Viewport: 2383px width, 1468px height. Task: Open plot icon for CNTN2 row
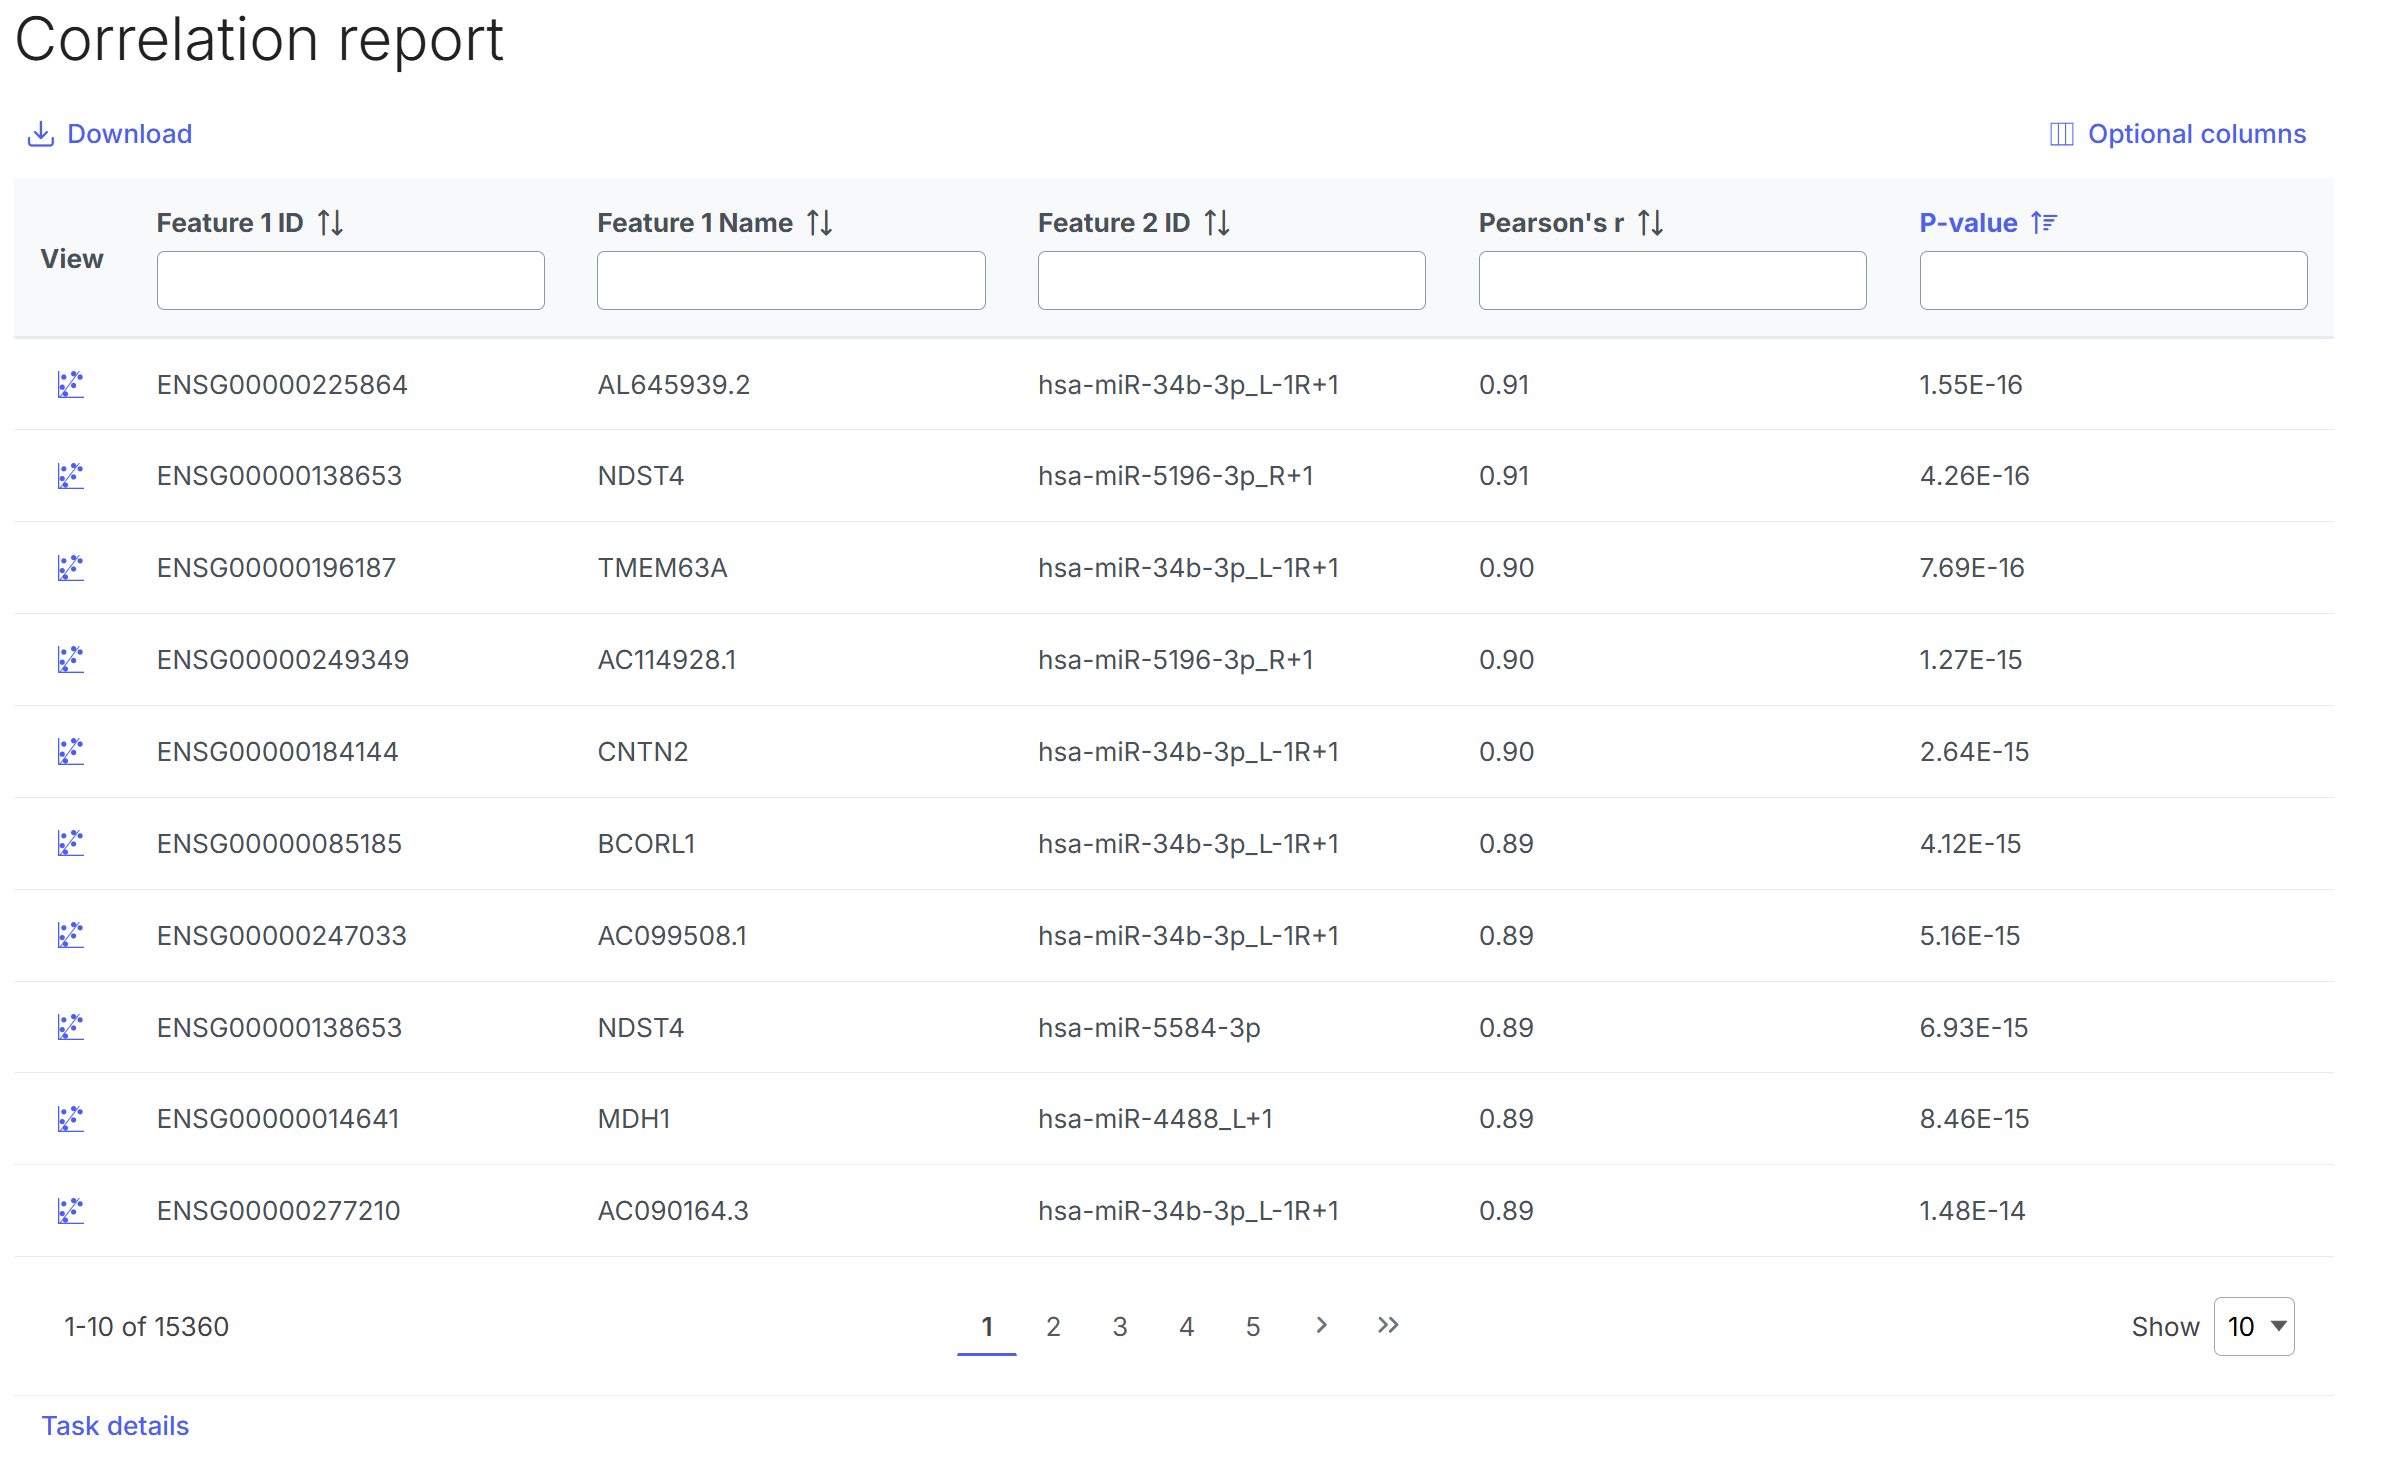70,752
